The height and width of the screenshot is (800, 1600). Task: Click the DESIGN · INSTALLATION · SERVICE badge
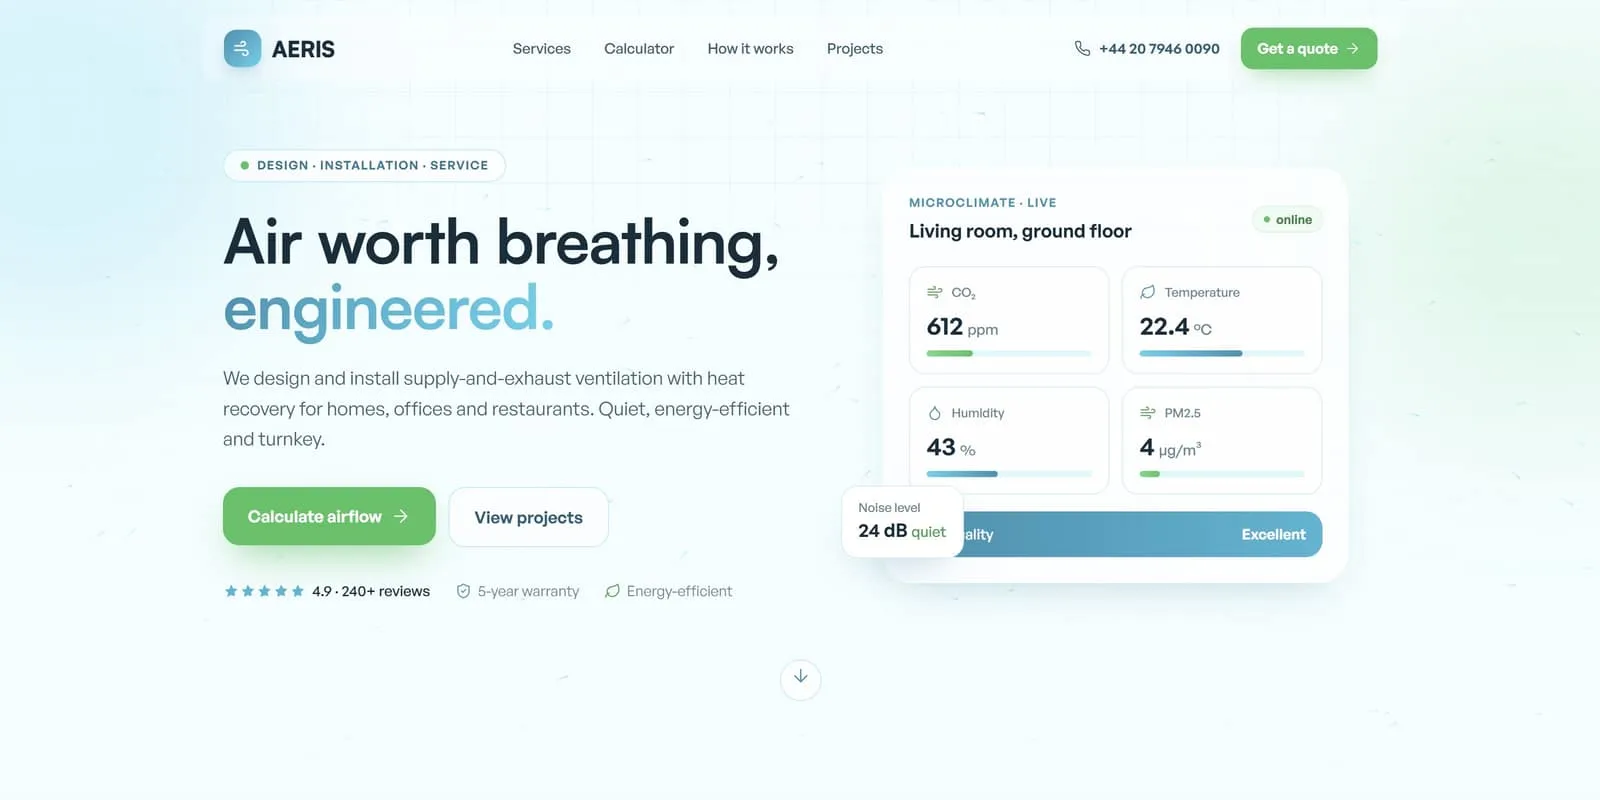(x=364, y=165)
